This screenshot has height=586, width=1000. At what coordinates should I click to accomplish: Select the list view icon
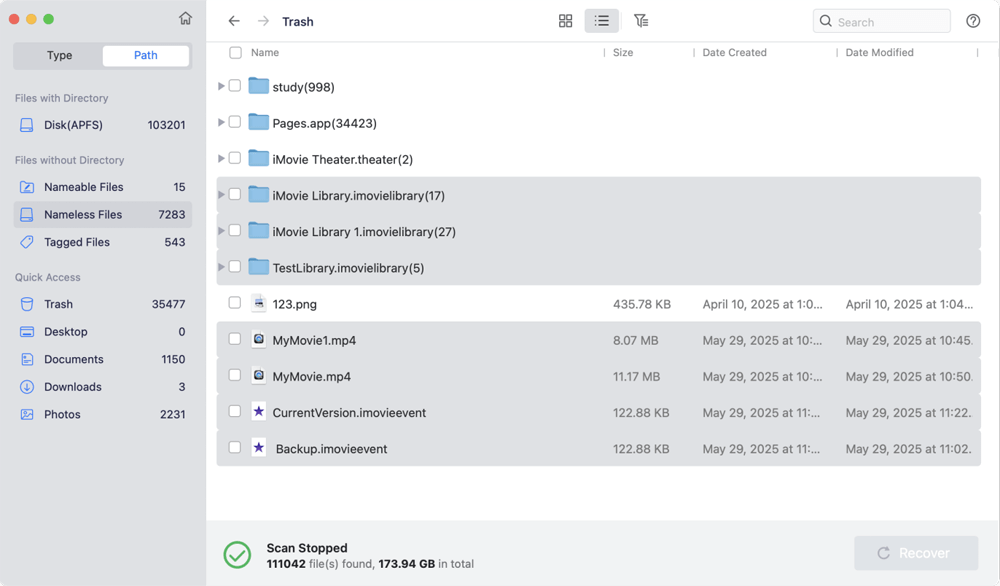[601, 20]
